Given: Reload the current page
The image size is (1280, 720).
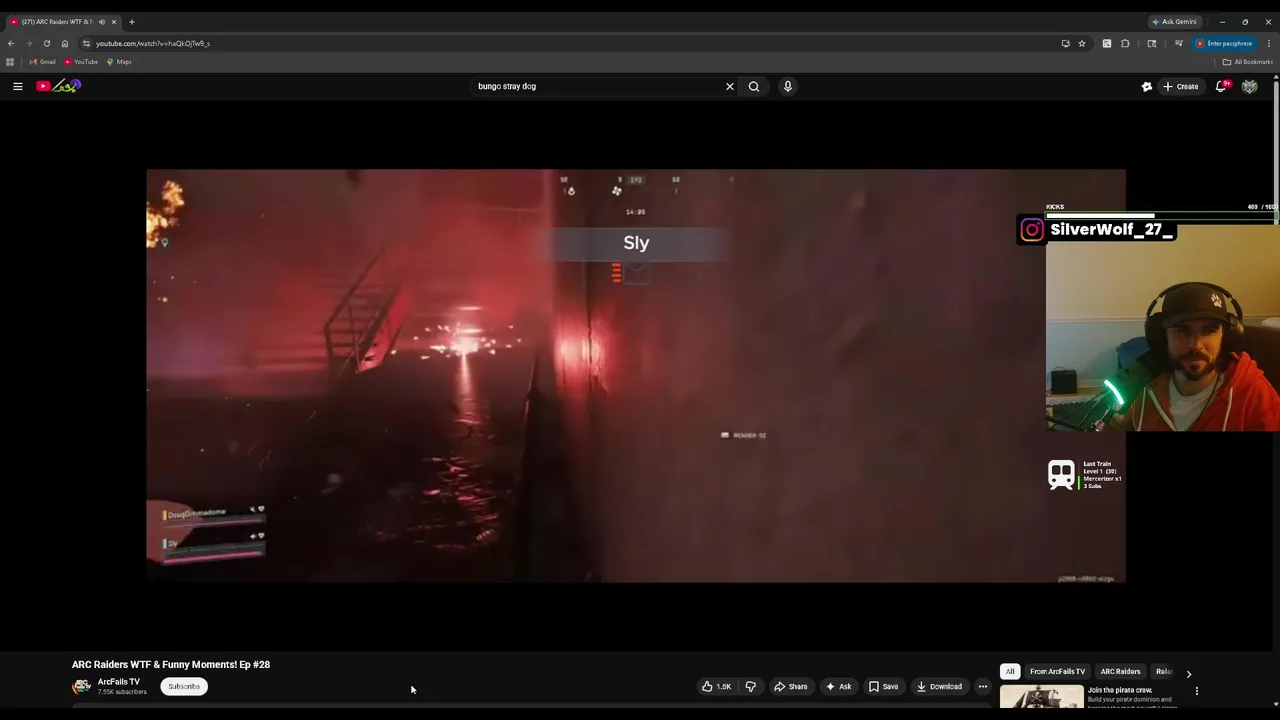Looking at the screenshot, I should tap(47, 43).
